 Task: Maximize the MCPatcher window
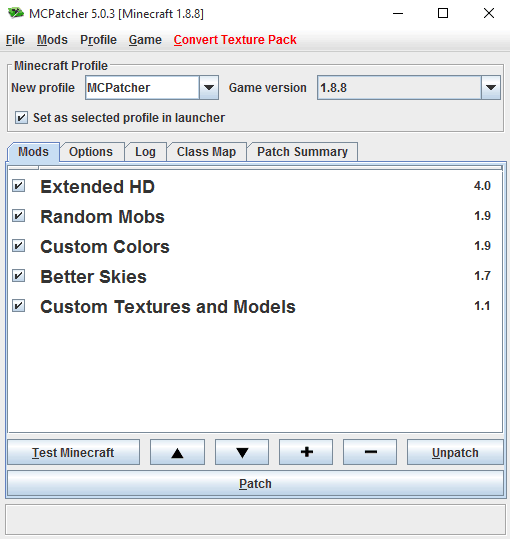[443, 13]
